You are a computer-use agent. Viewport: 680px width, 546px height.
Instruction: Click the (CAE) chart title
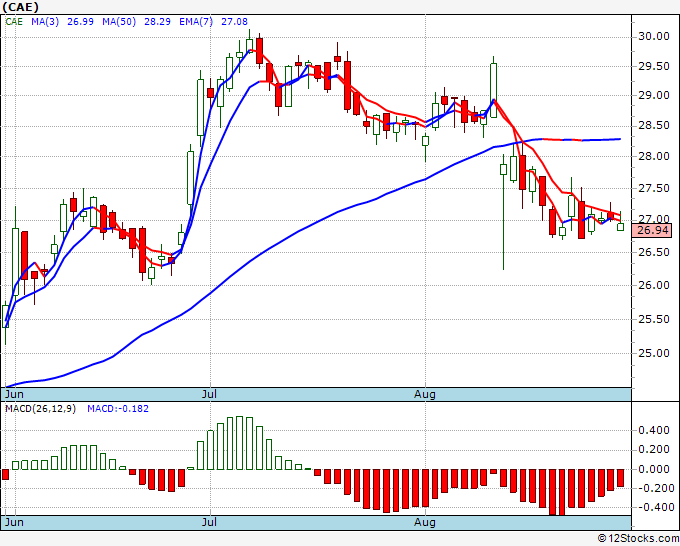click(20, 7)
